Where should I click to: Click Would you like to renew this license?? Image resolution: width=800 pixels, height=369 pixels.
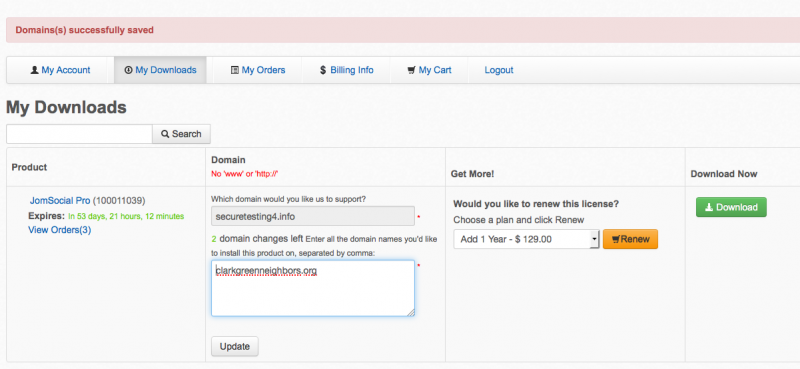point(536,204)
